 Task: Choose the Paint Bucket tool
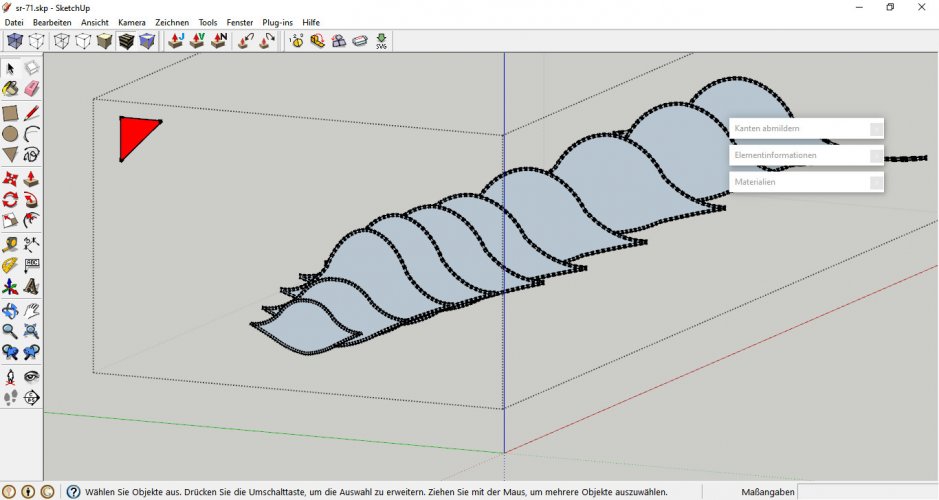click(x=10, y=89)
